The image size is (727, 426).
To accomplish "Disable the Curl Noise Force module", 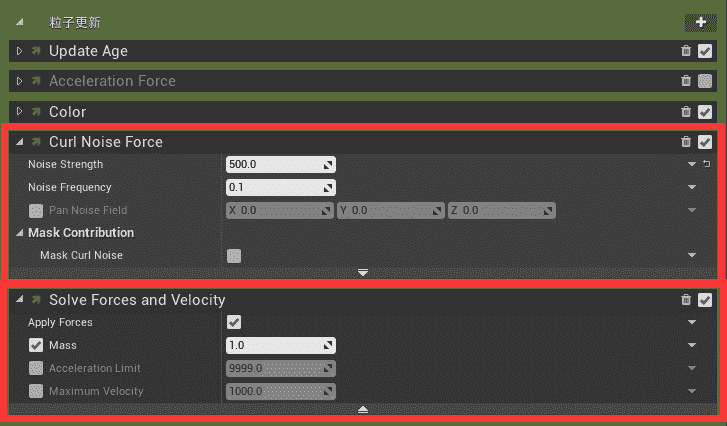I will point(705,142).
